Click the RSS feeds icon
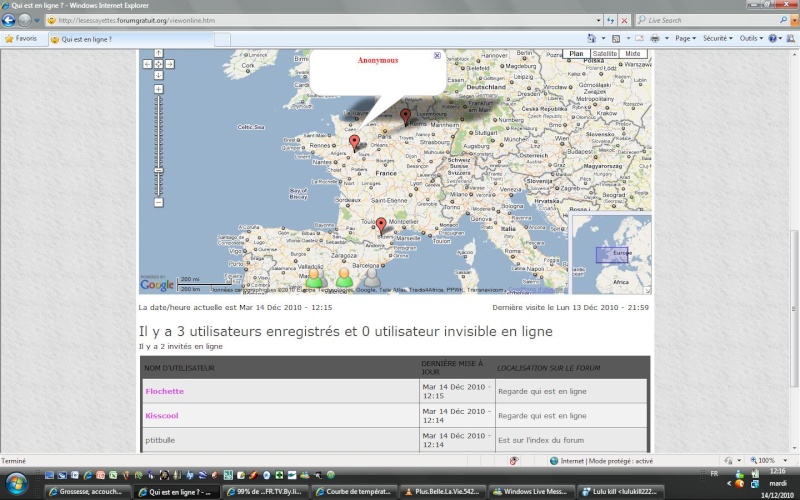The height and width of the screenshot is (500, 800). click(616, 38)
